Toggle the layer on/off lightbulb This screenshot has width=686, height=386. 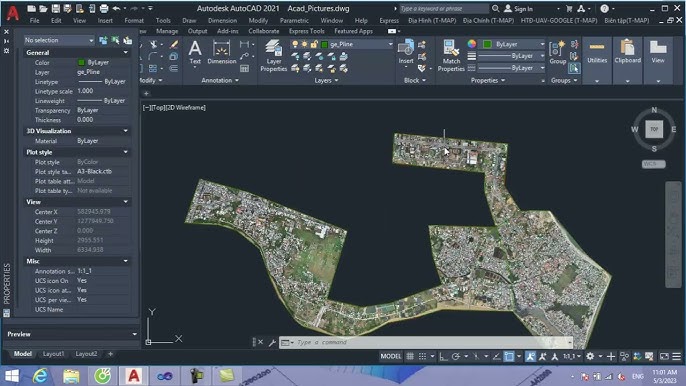coord(295,44)
